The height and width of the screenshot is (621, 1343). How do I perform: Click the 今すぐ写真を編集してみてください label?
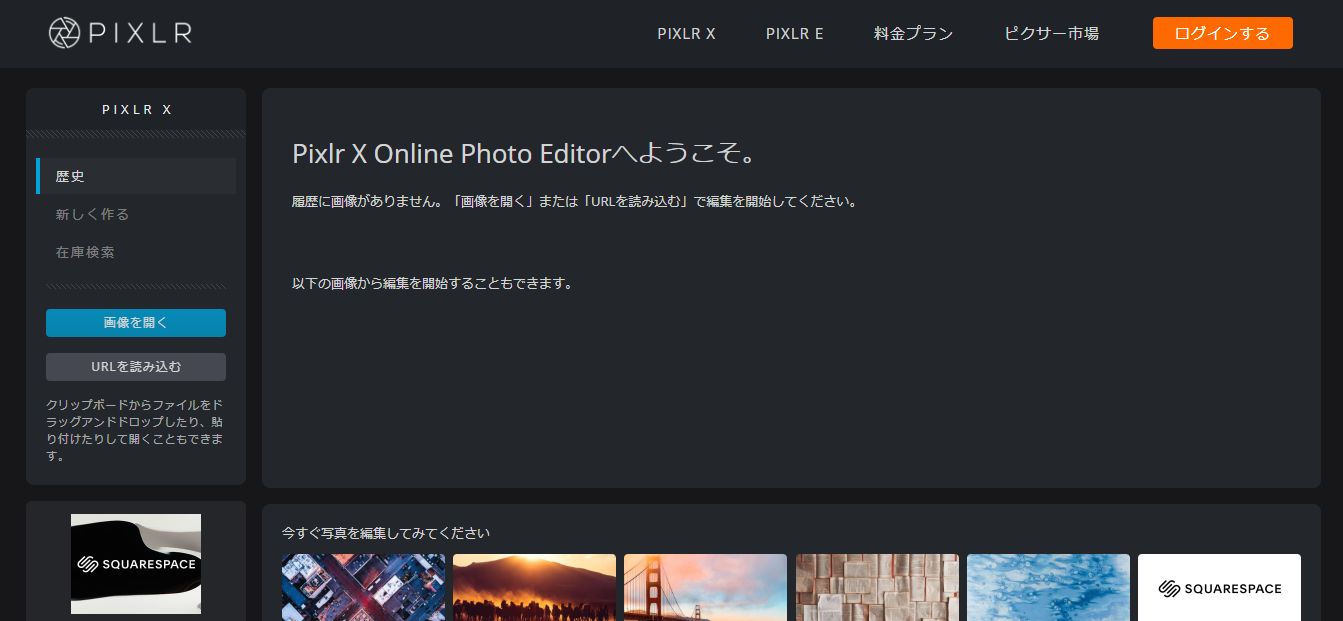(x=386, y=533)
